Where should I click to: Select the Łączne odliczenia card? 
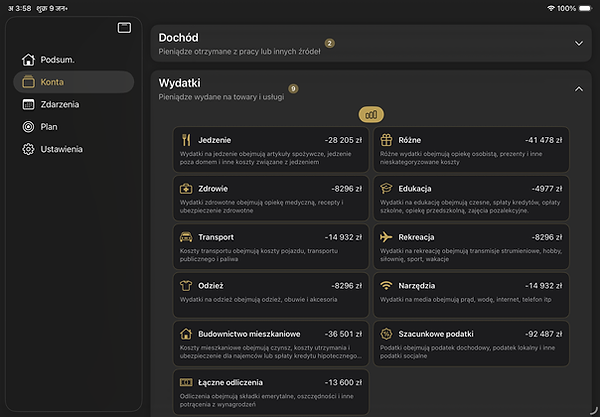[x=271, y=390]
